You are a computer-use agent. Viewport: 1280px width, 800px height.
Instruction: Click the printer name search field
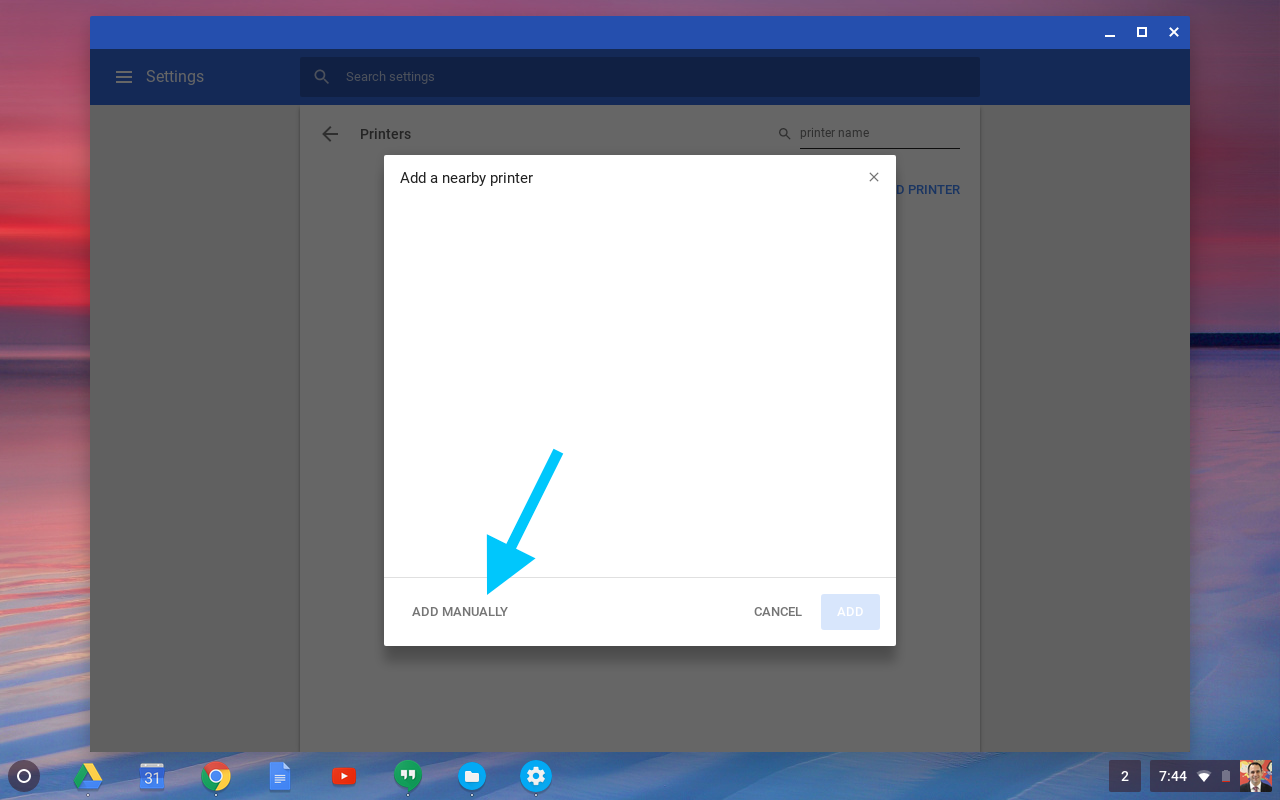878,133
